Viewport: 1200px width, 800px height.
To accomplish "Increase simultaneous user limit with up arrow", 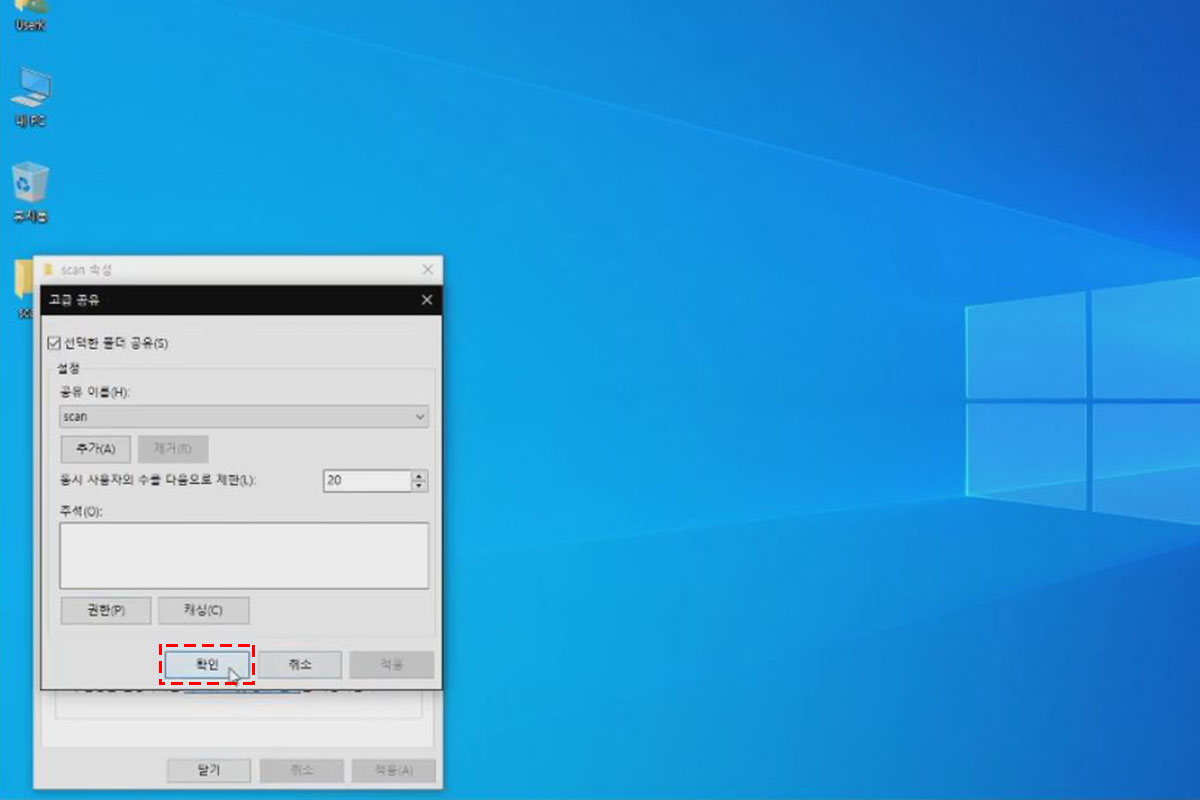I will tap(419, 475).
